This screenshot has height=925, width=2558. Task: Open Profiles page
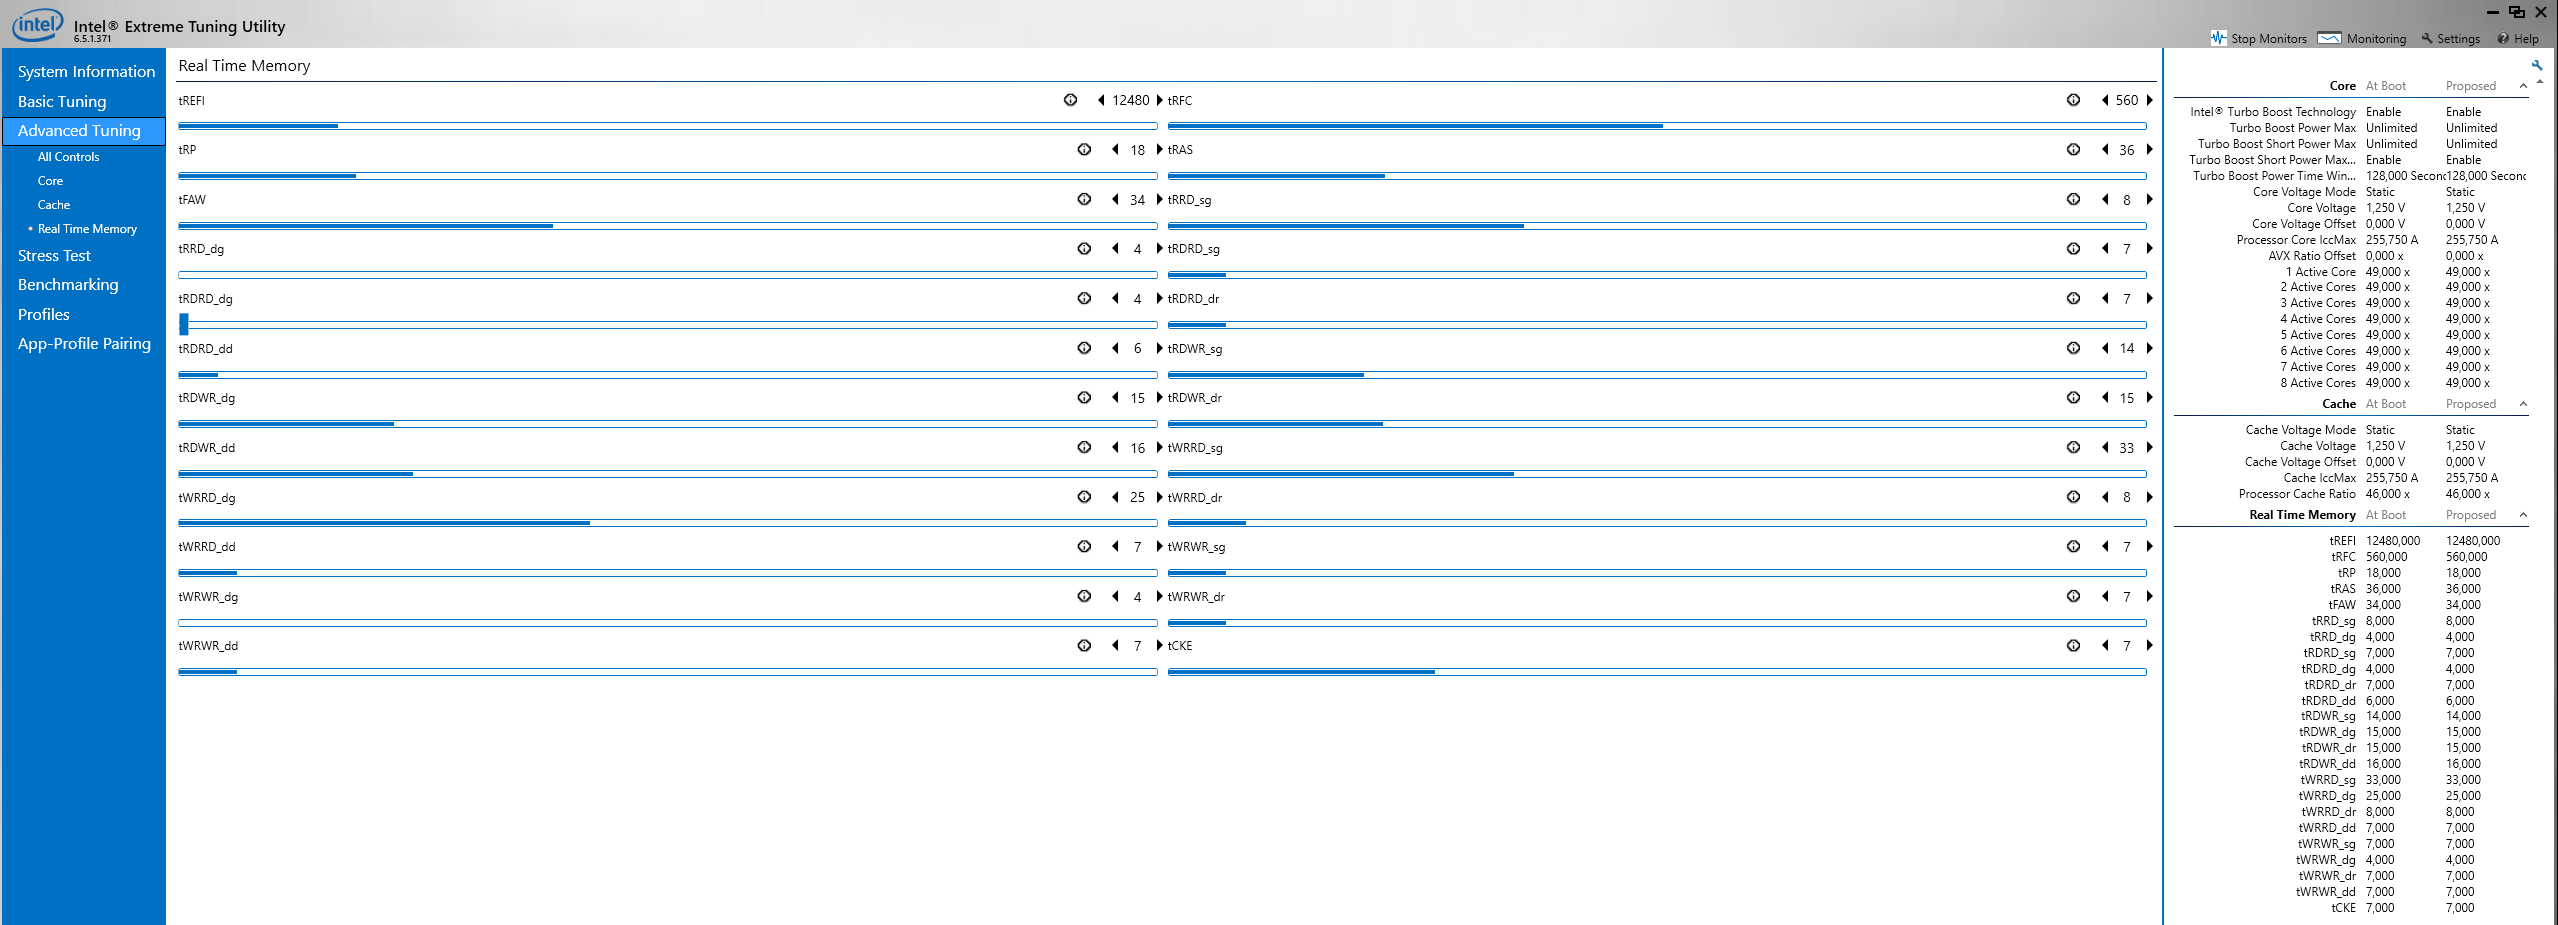(x=44, y=314)
